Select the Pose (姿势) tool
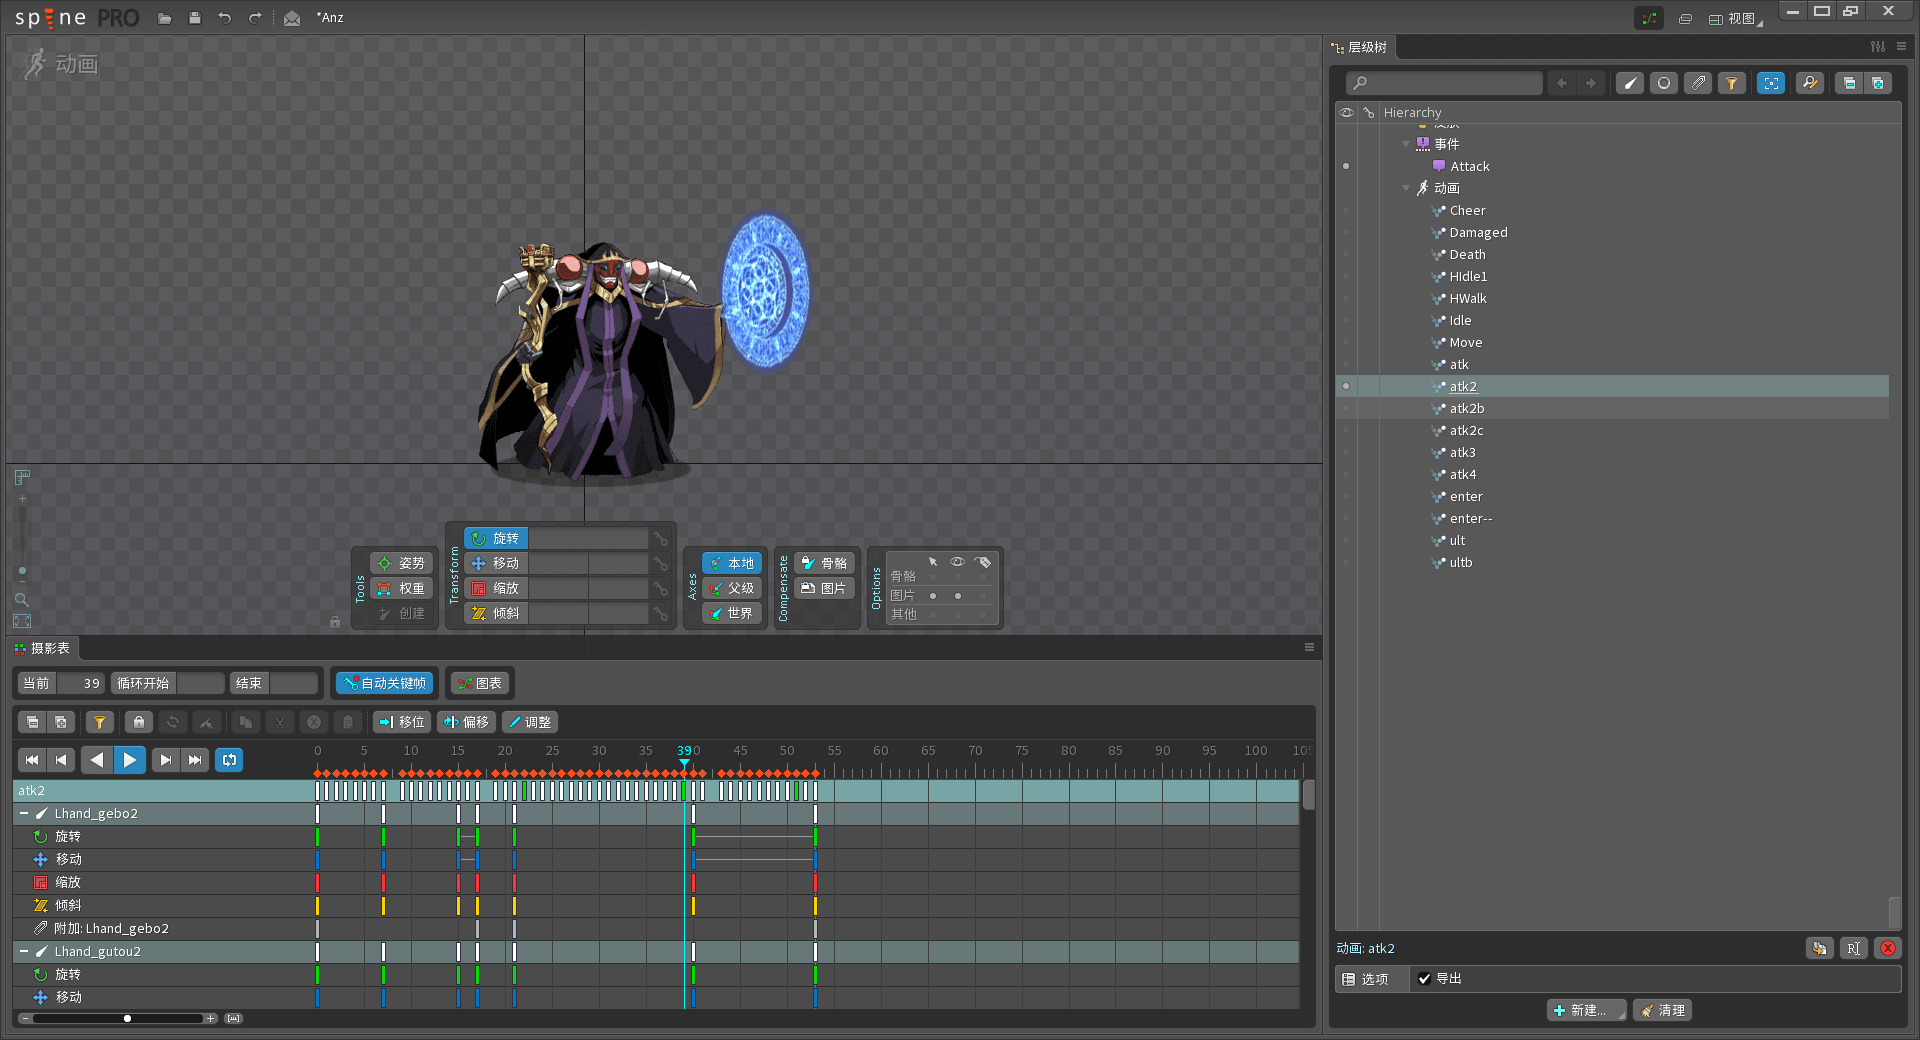The image size is (1920, 1040). (x=402, y=563)
